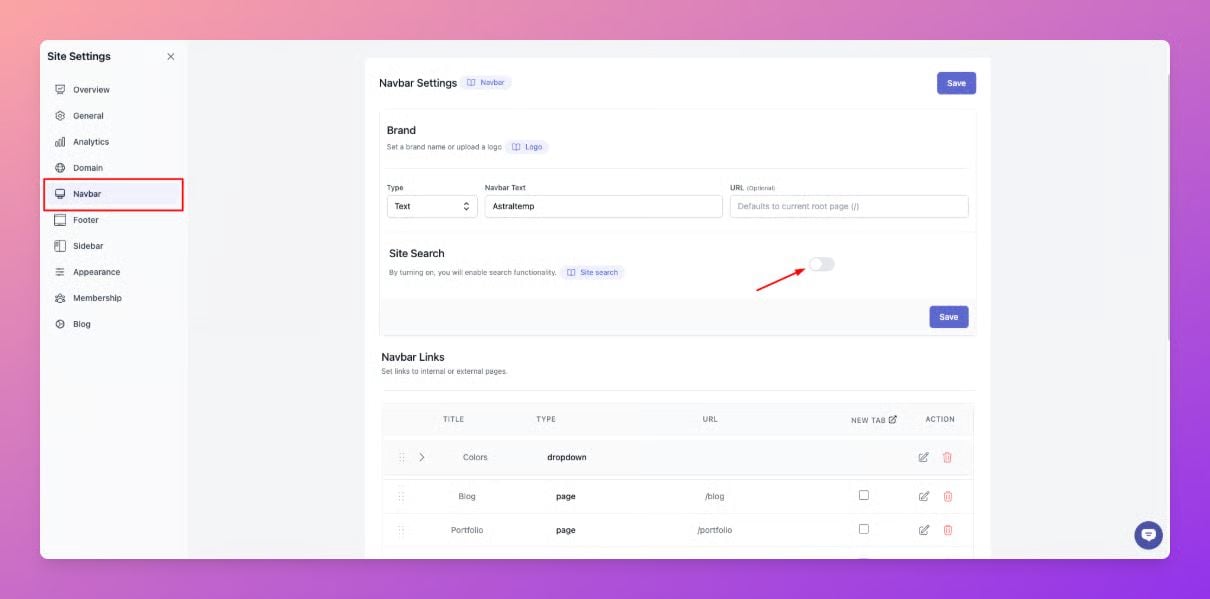Click Save button in Brand section
1210x599 pixels.
(948, 317)
